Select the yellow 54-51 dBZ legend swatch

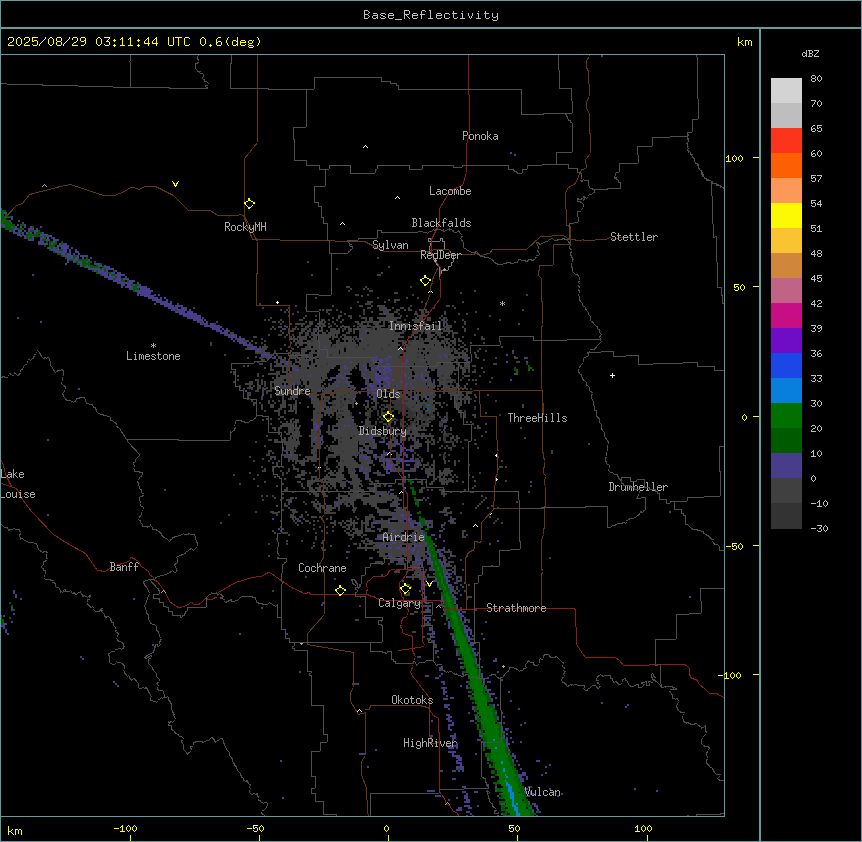point(786,215)
